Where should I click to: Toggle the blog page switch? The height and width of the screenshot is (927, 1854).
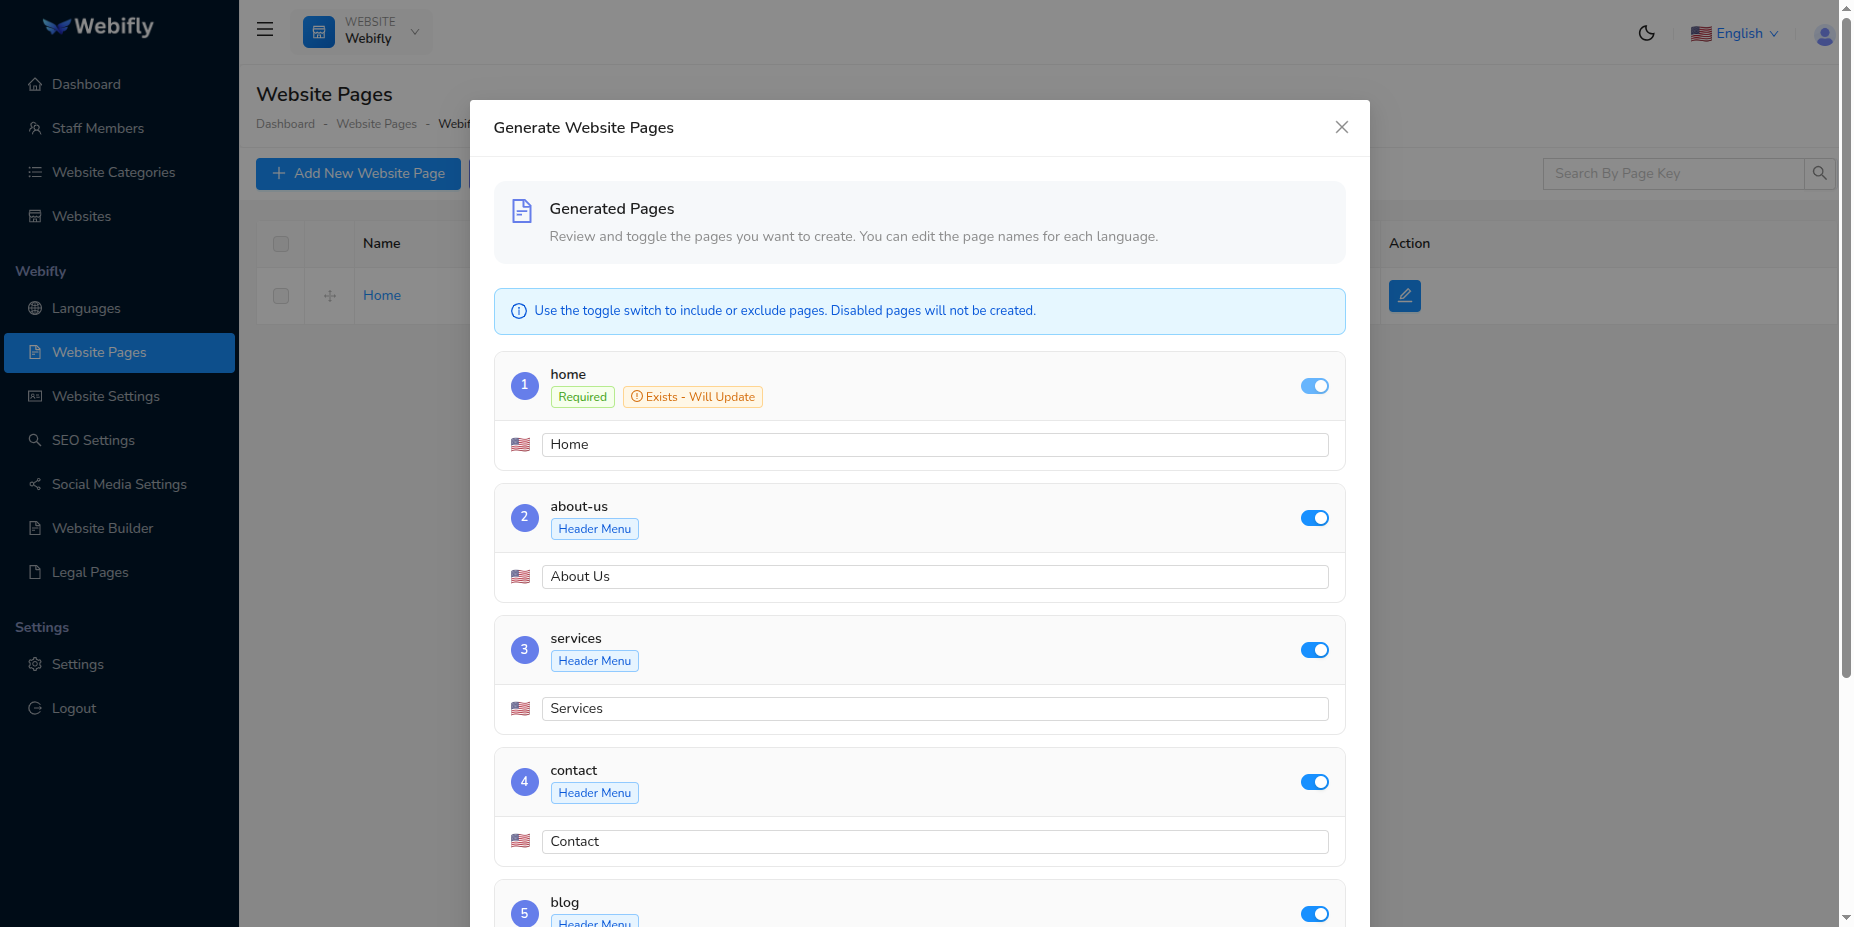1314,913
